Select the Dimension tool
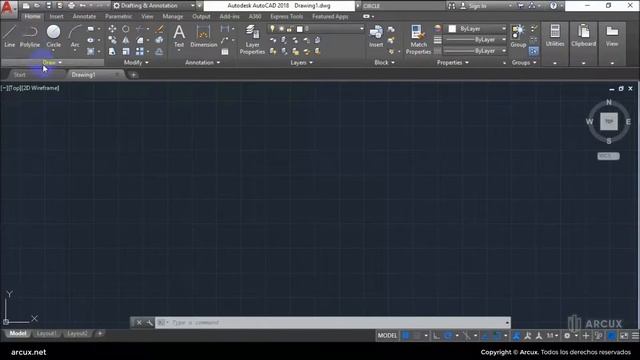Screen dimensions: 640x360 coord(203,36)
